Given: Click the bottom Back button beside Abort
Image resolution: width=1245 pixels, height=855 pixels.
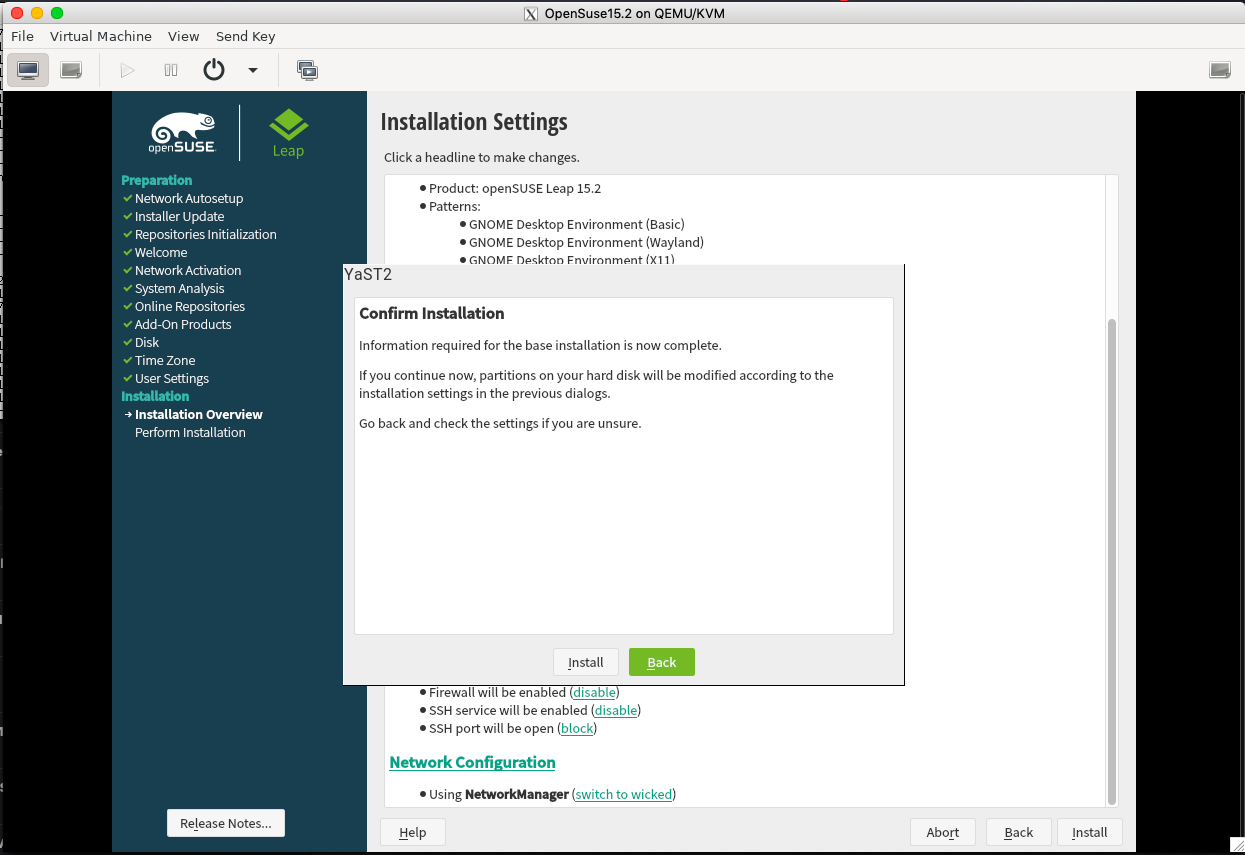Looking at the screenshot, I should pyautogui.click(x=1019, y=832).
